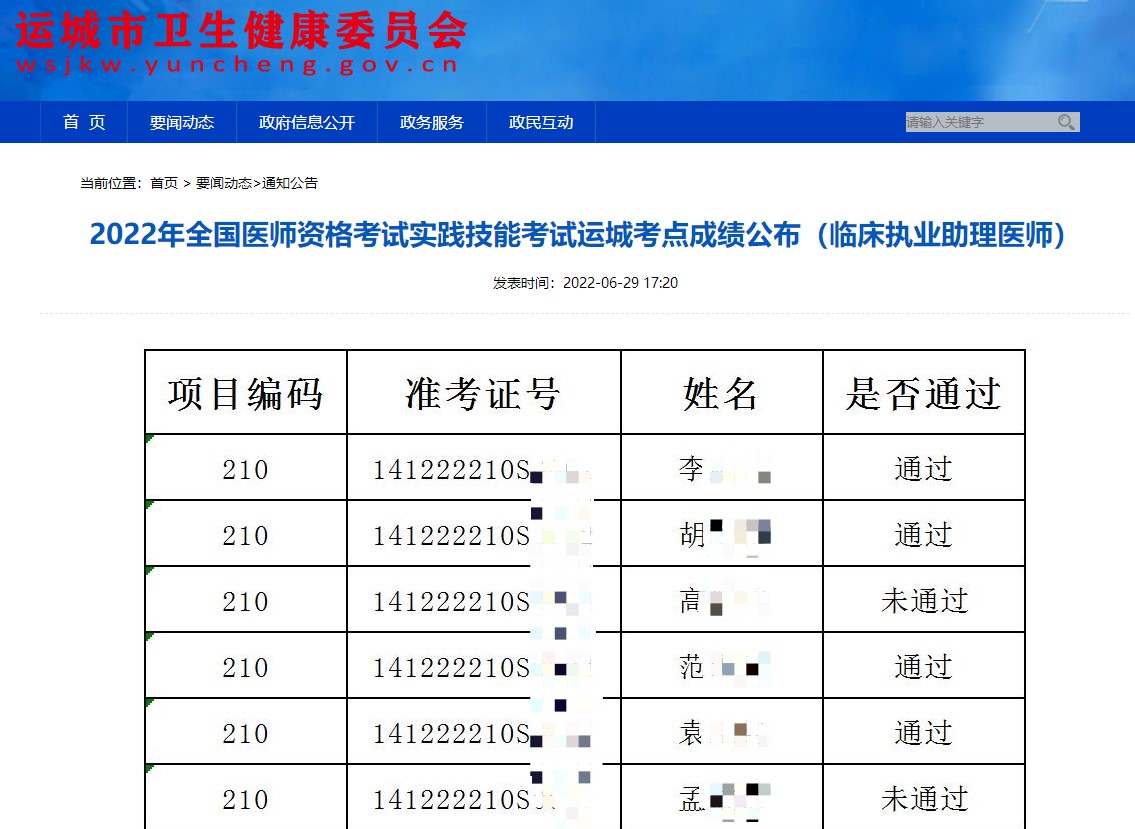Click the 运城市卫生健康委员会 site title logo

[241, 32]
